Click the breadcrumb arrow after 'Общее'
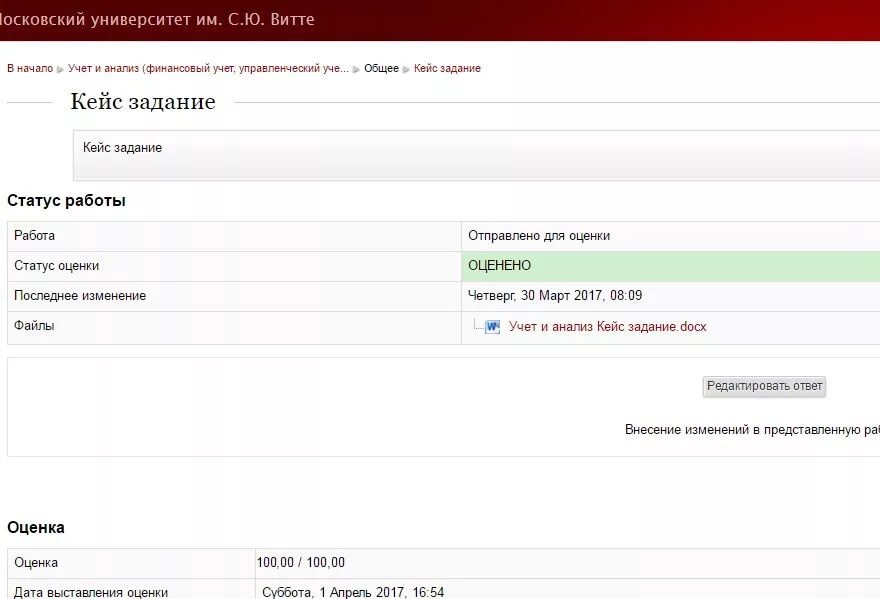This screenshot has width=880, height=599. pyautogui.click(x=406, y=70)
